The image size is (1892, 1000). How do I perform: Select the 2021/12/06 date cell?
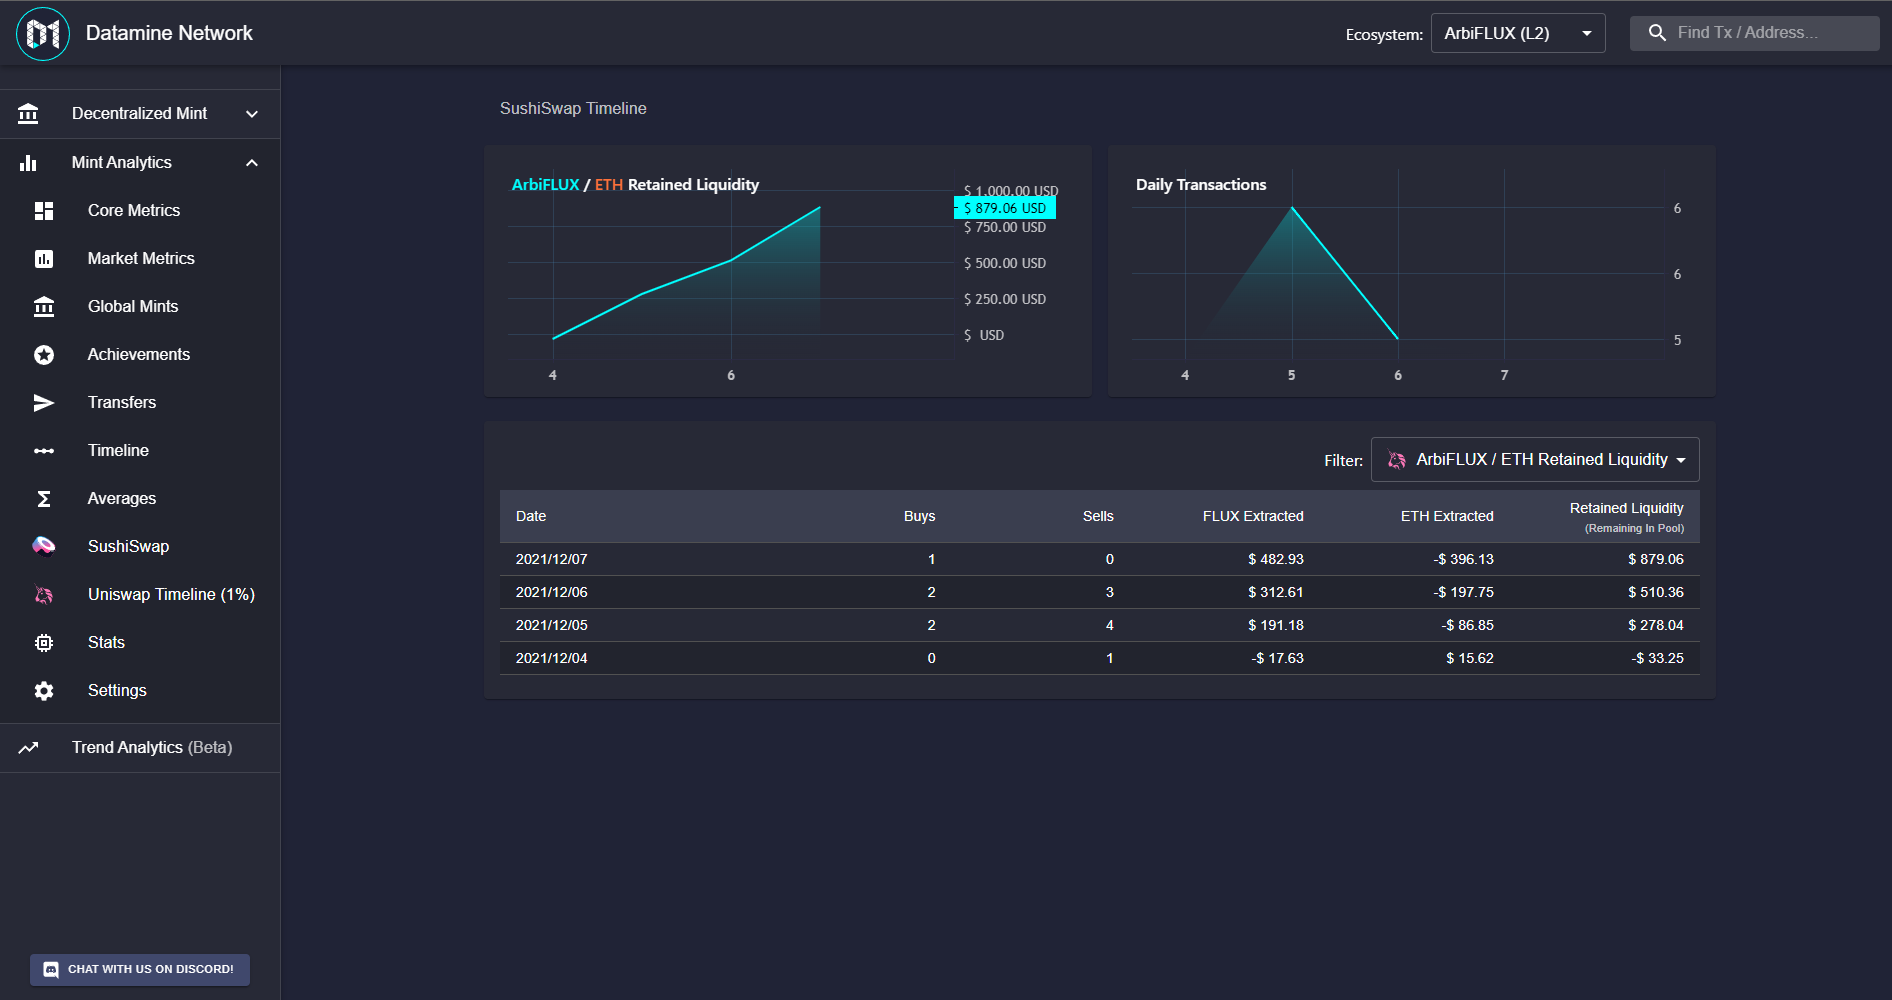552,593
